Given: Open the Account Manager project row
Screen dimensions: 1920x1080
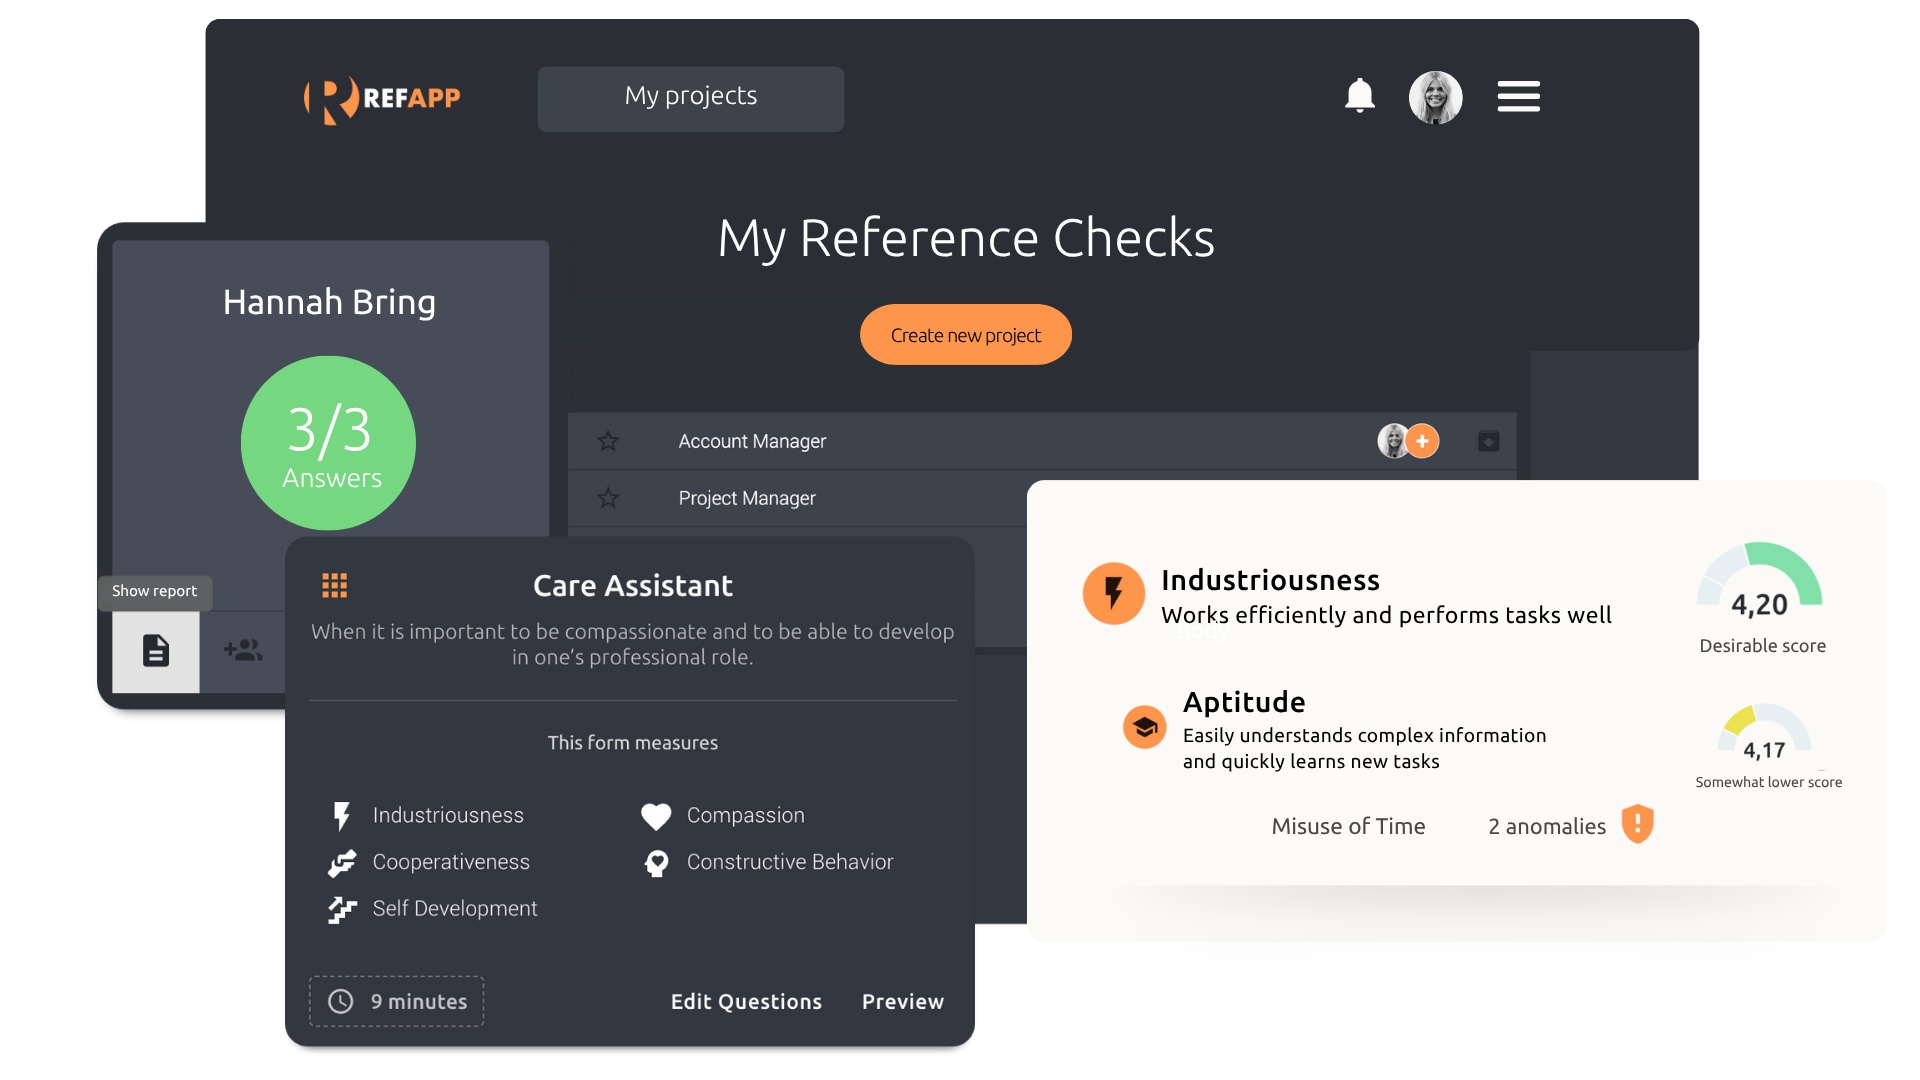Looking at the screenshot, I should 752,442.
